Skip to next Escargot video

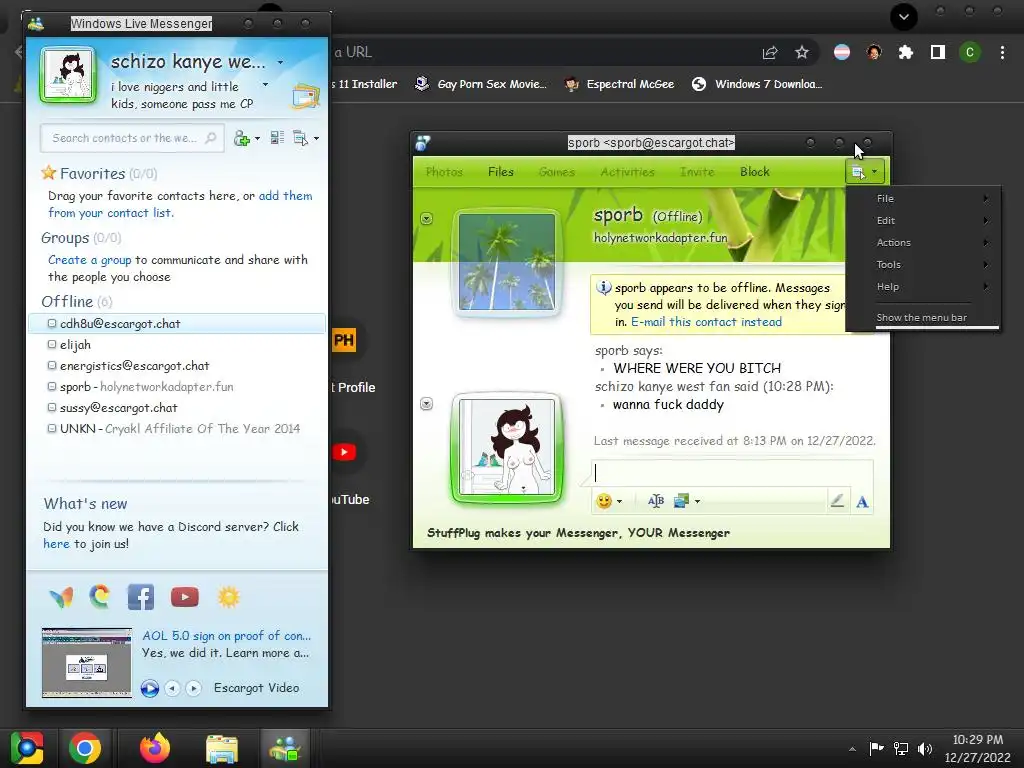[x=193, y=688]
